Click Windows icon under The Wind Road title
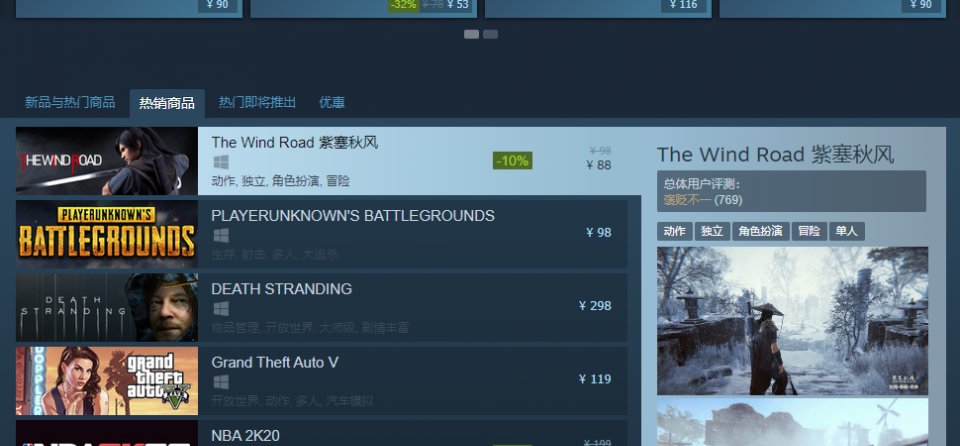The width and height of the screenshot is (960, 446). click(221, 162)
